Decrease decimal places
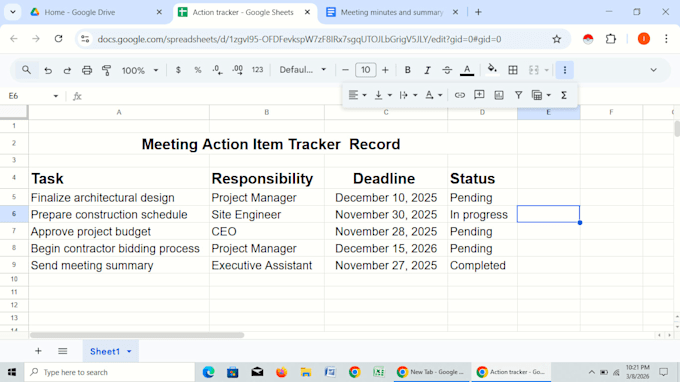680x382 pixels. (x=217, y=70)
